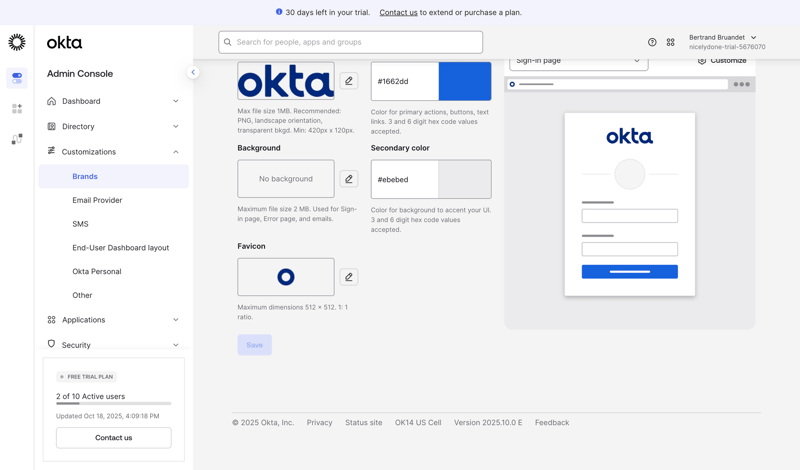The height and width of the screenshot is (470, 800).
Task: Click the Directory icon in sidebar
Action: point(52,126)
